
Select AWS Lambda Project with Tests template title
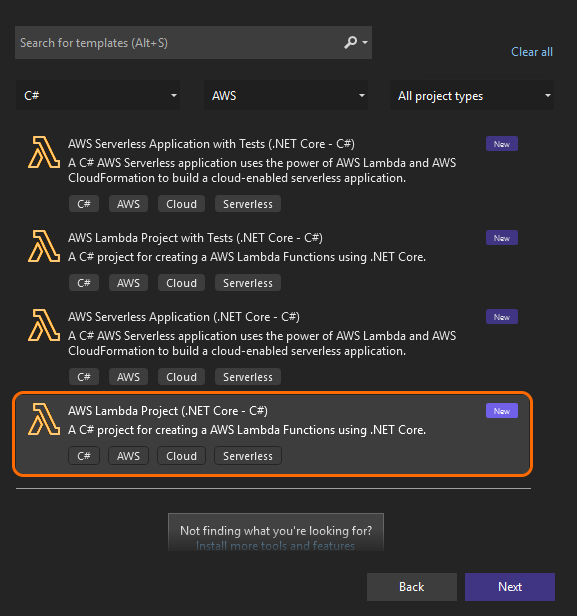click(195, 238)
